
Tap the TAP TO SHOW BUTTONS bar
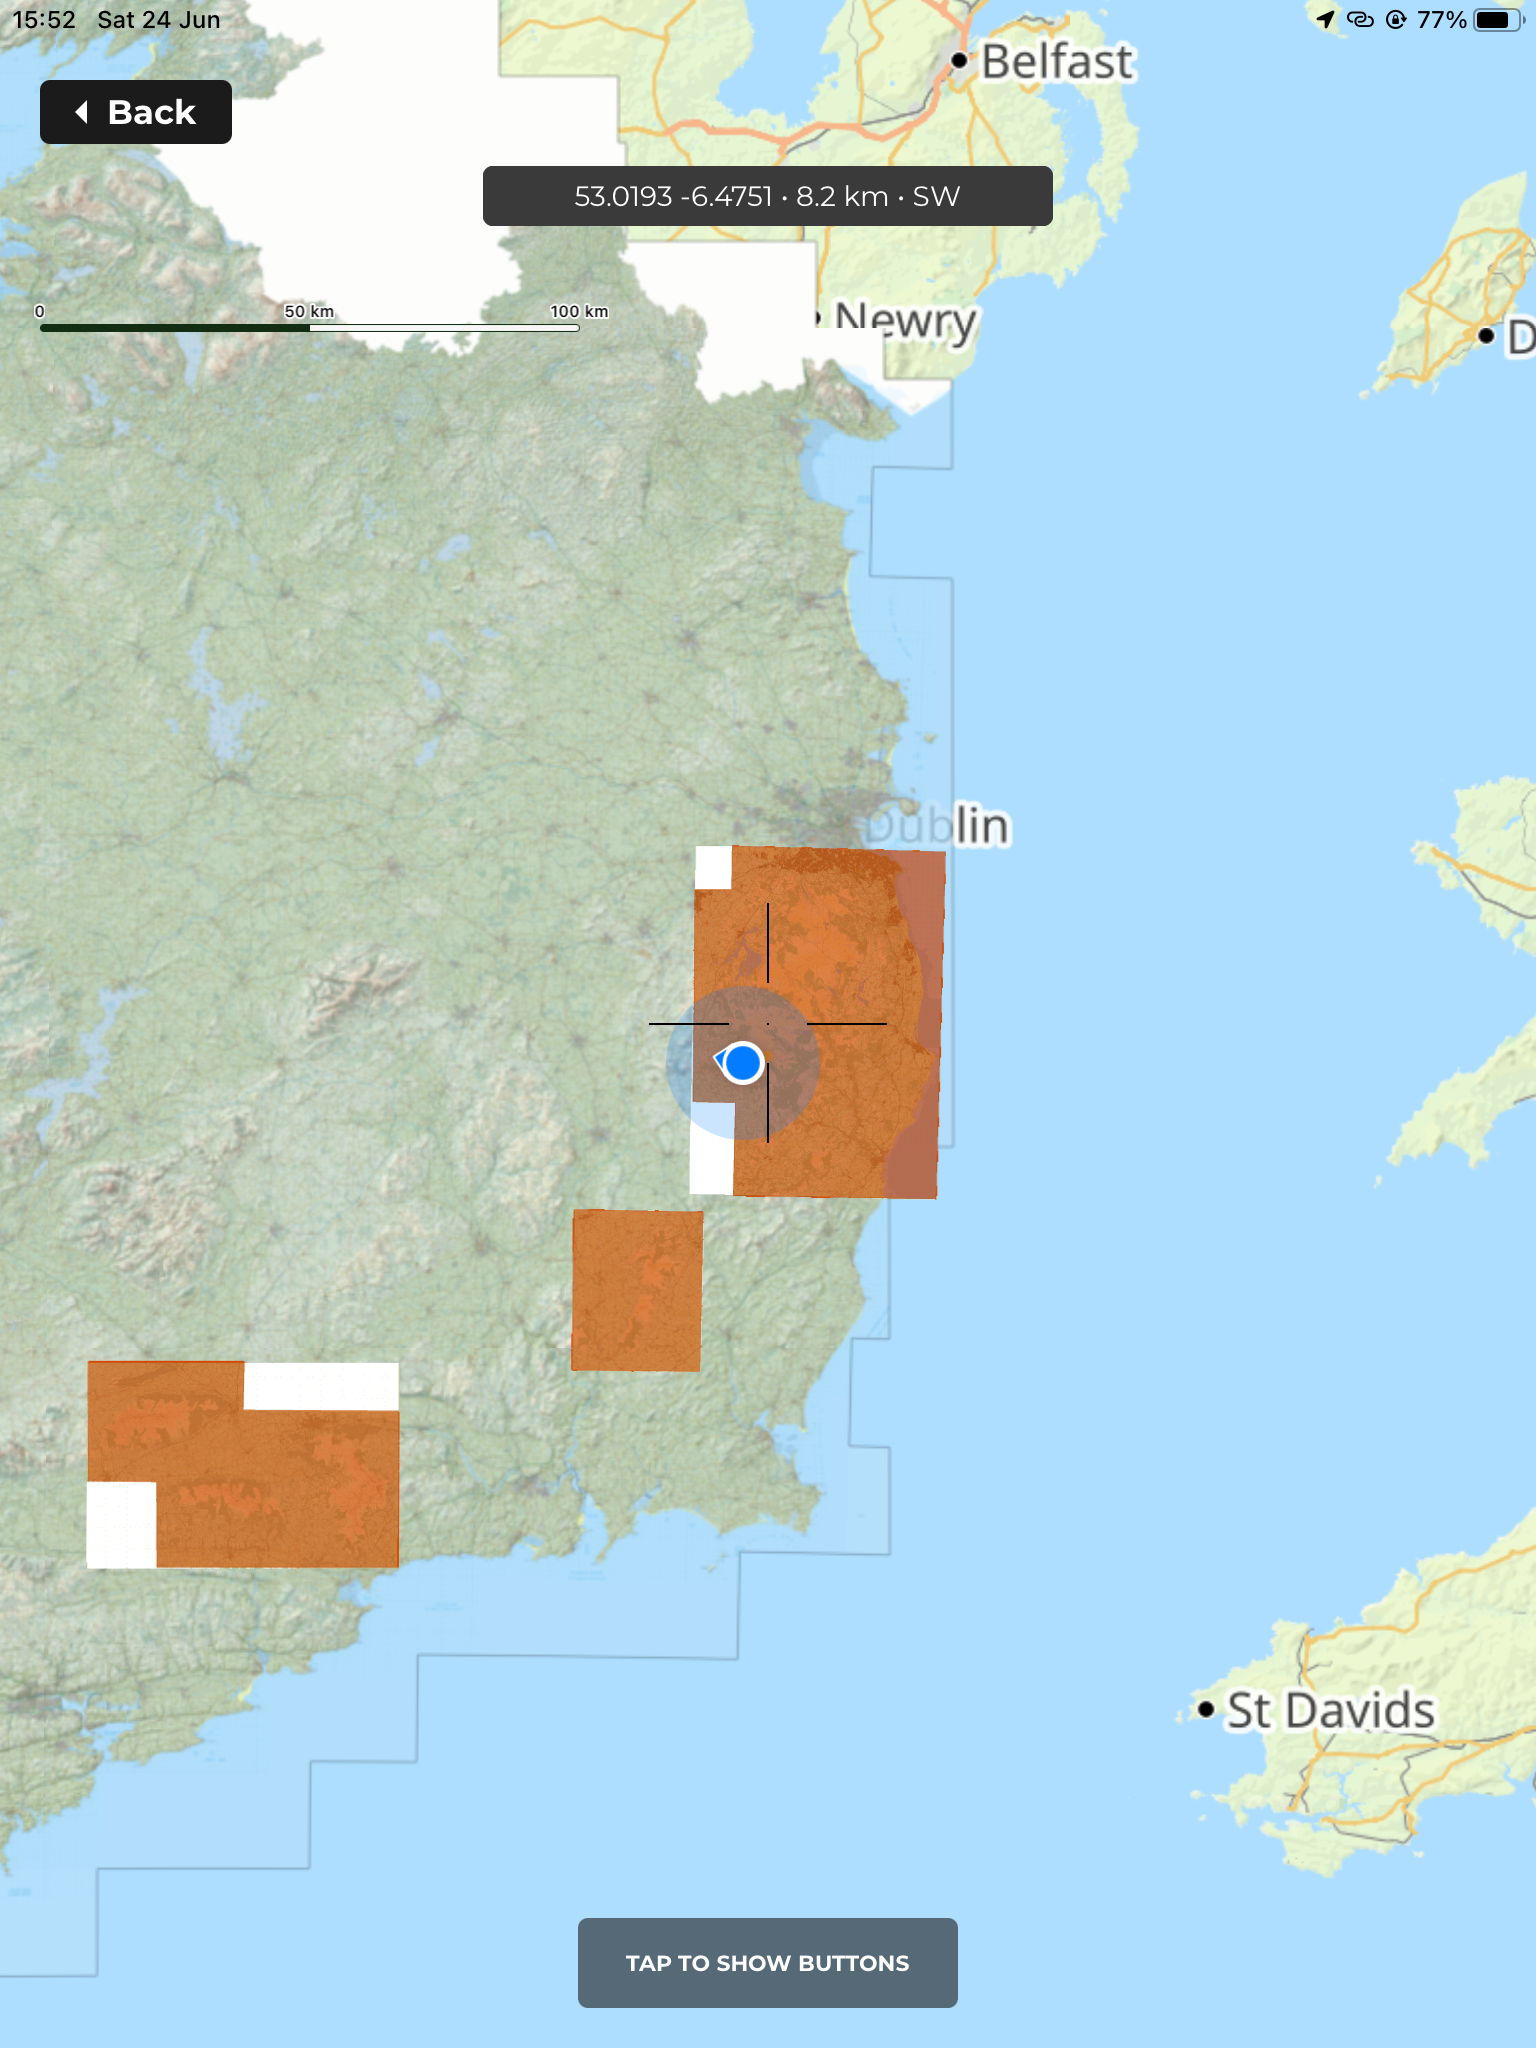(767, 1962)
